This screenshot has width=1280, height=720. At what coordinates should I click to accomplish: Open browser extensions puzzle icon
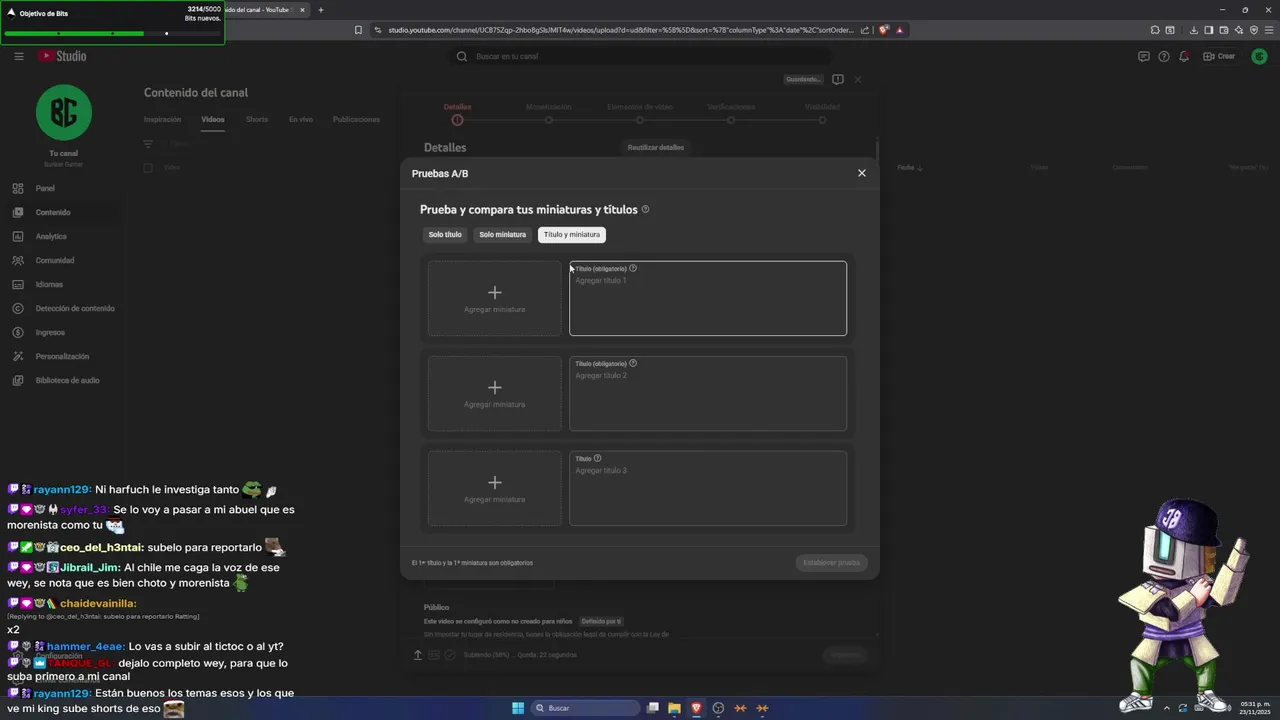(x=1155, y=30)
